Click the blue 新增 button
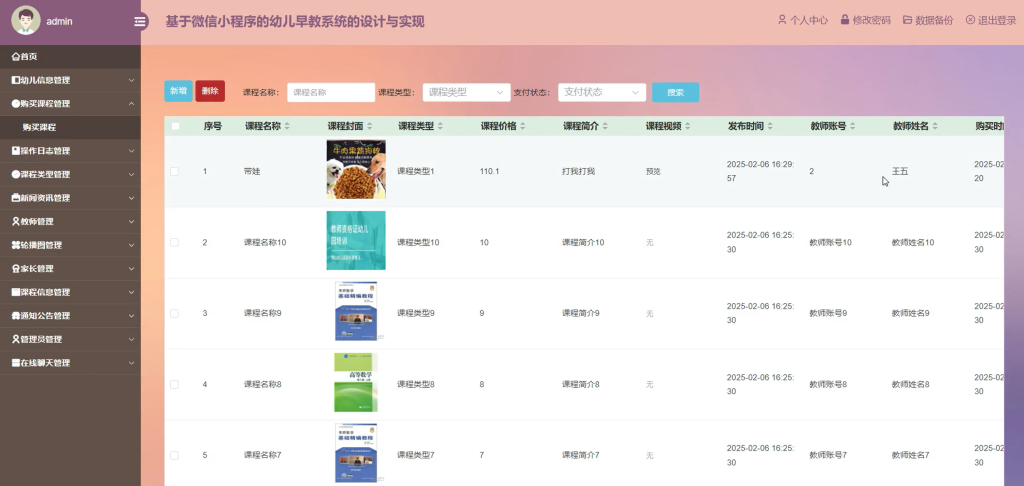1024x486 pixels. [x=178, y=91]
